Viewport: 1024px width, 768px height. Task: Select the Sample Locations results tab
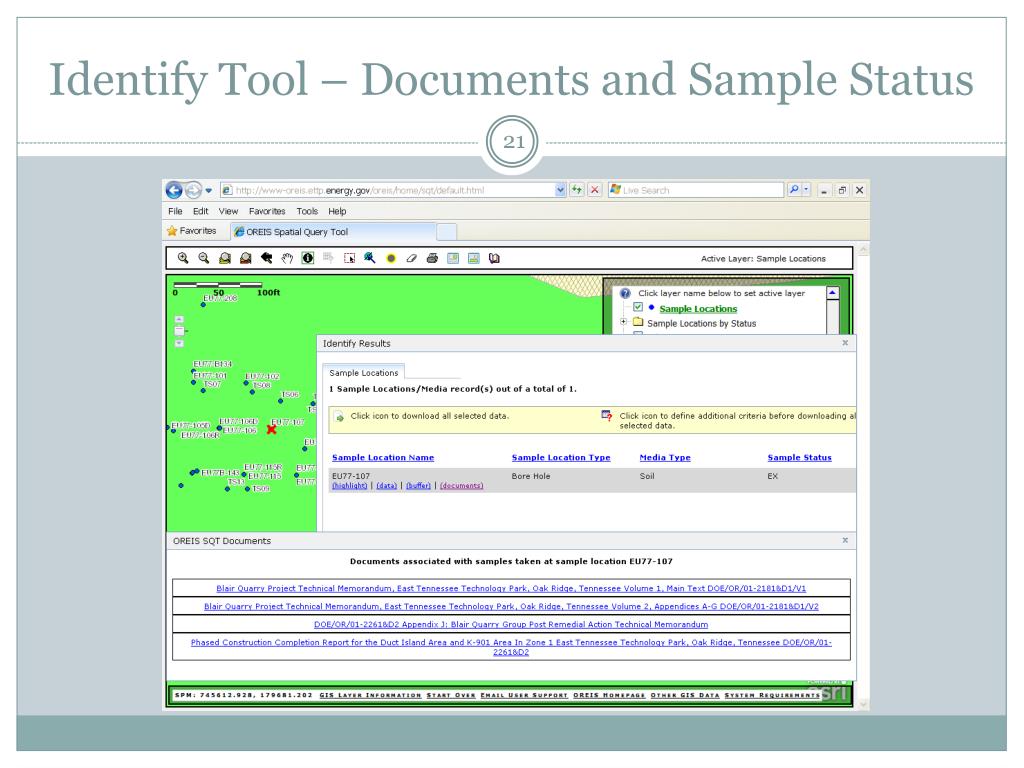[364, 372]
